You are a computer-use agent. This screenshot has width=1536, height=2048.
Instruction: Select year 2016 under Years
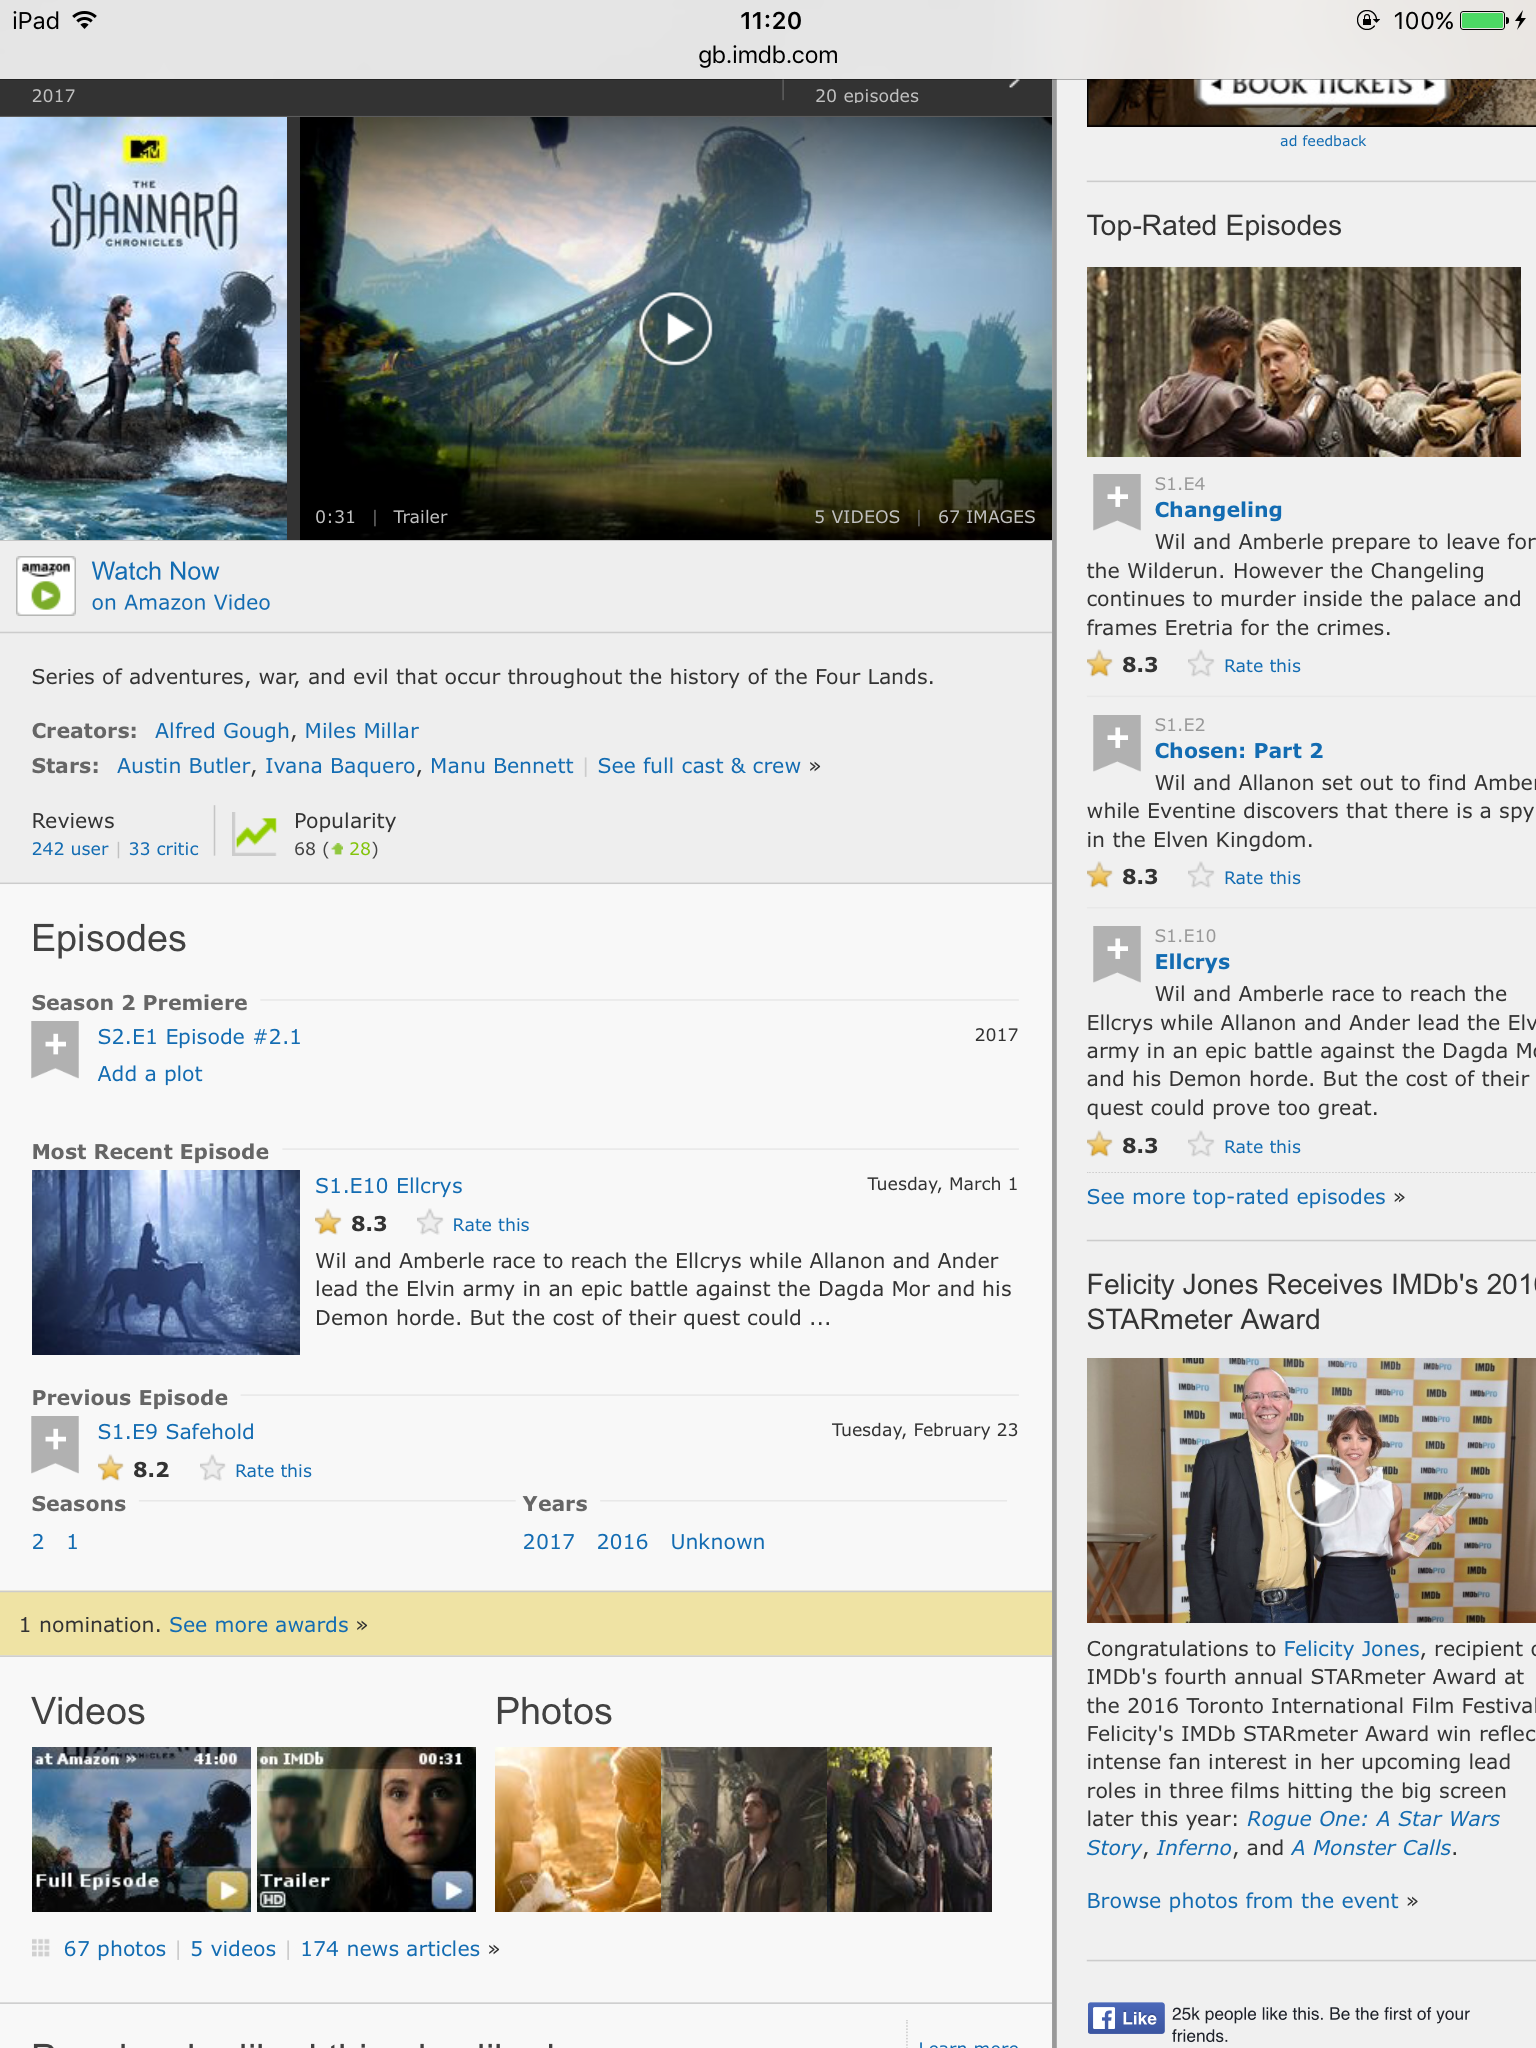(622, 1542)
